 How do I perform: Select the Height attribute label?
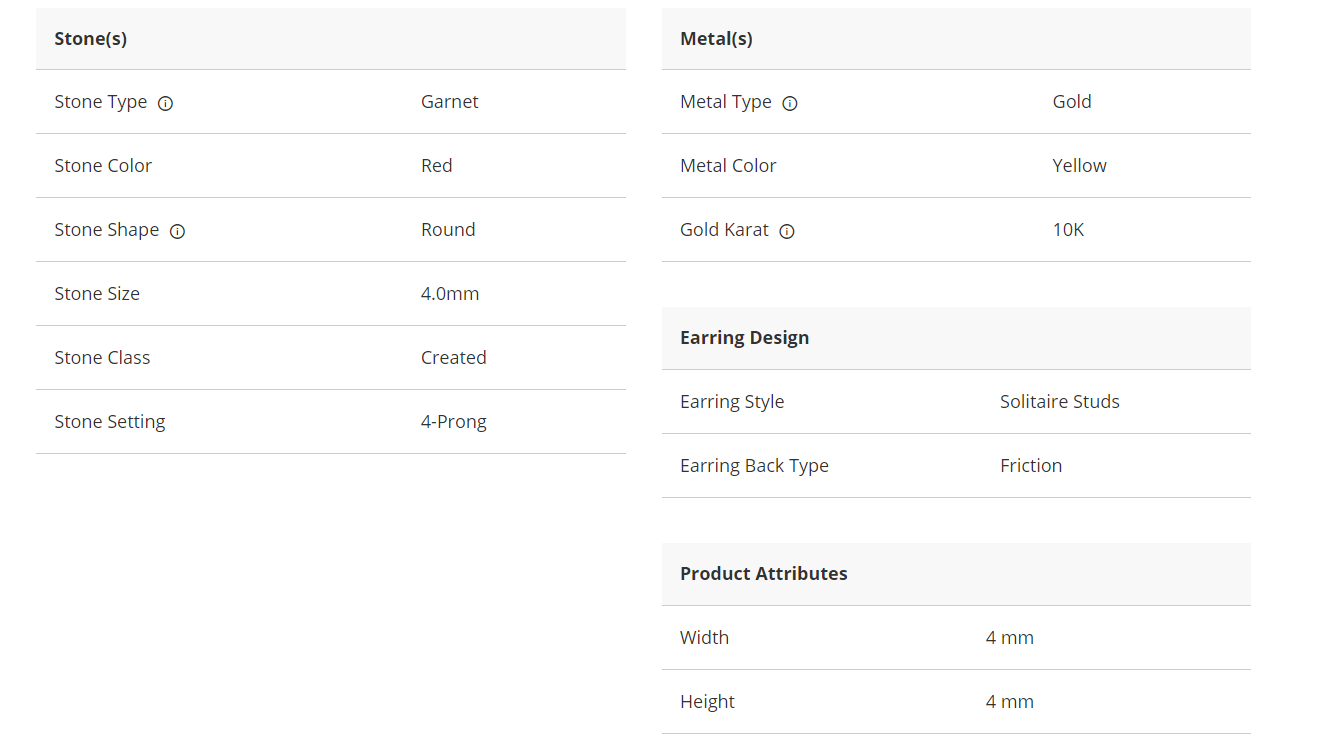pyautogui.click(x=707, y=702)
